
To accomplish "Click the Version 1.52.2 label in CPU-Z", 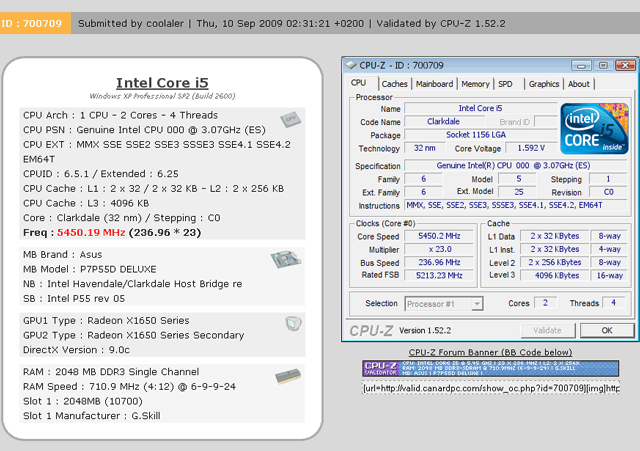I will 425,331.
